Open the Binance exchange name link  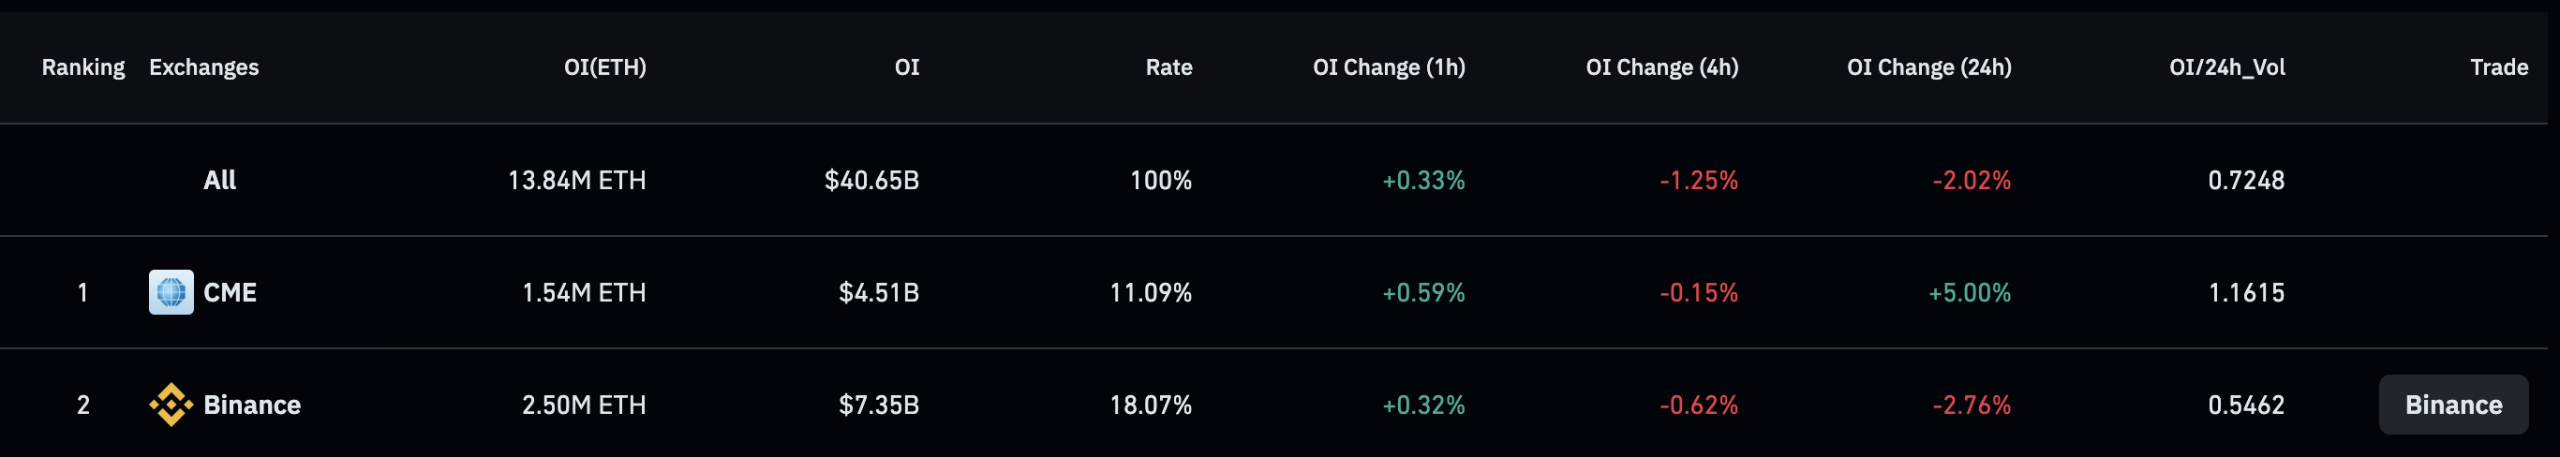tap(252, 405)
